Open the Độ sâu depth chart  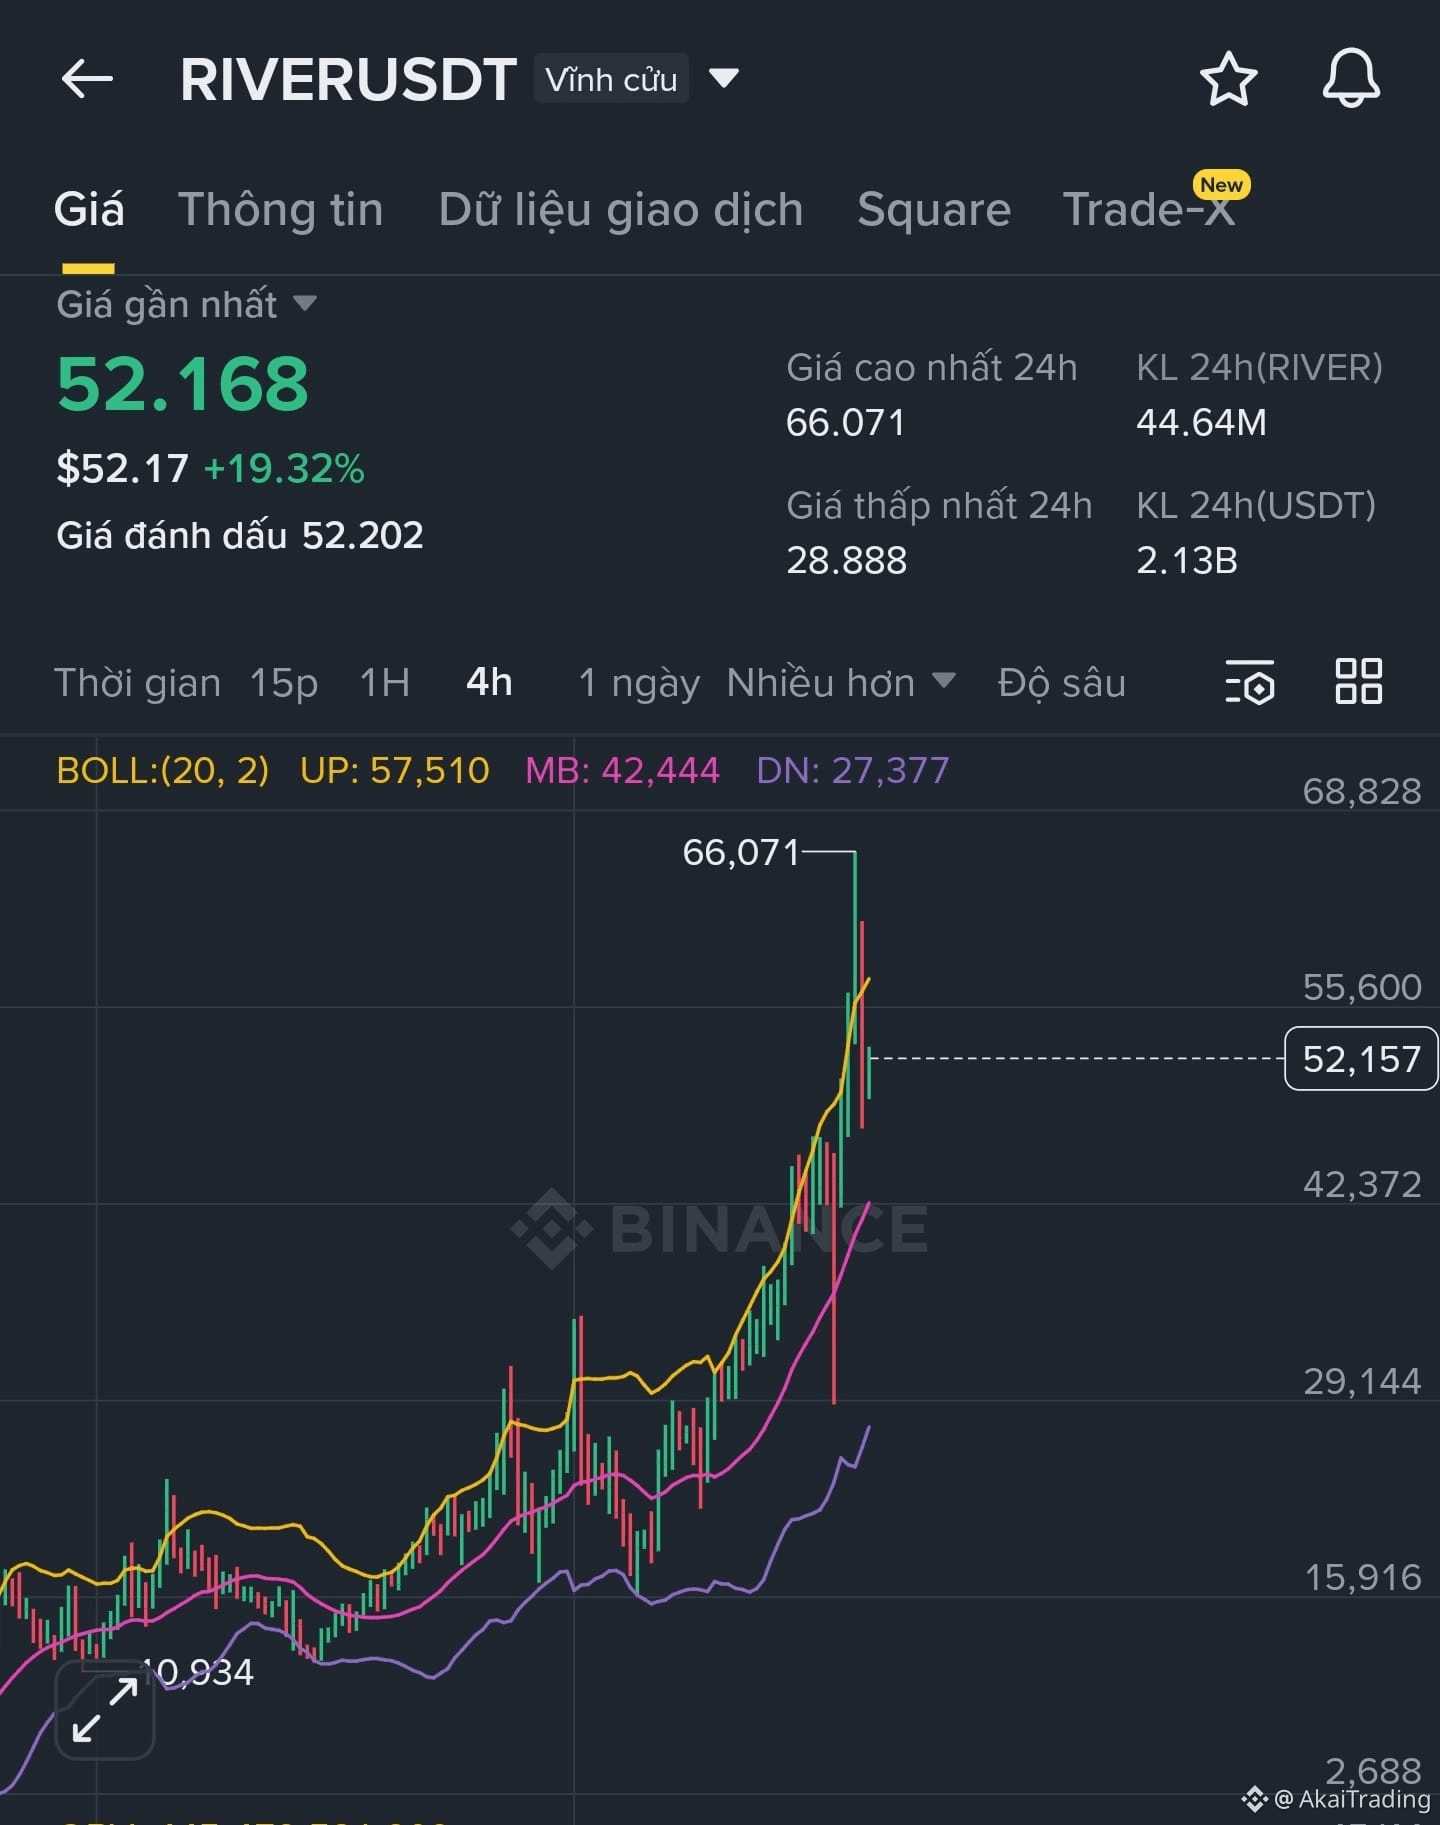click(1062, 683)
